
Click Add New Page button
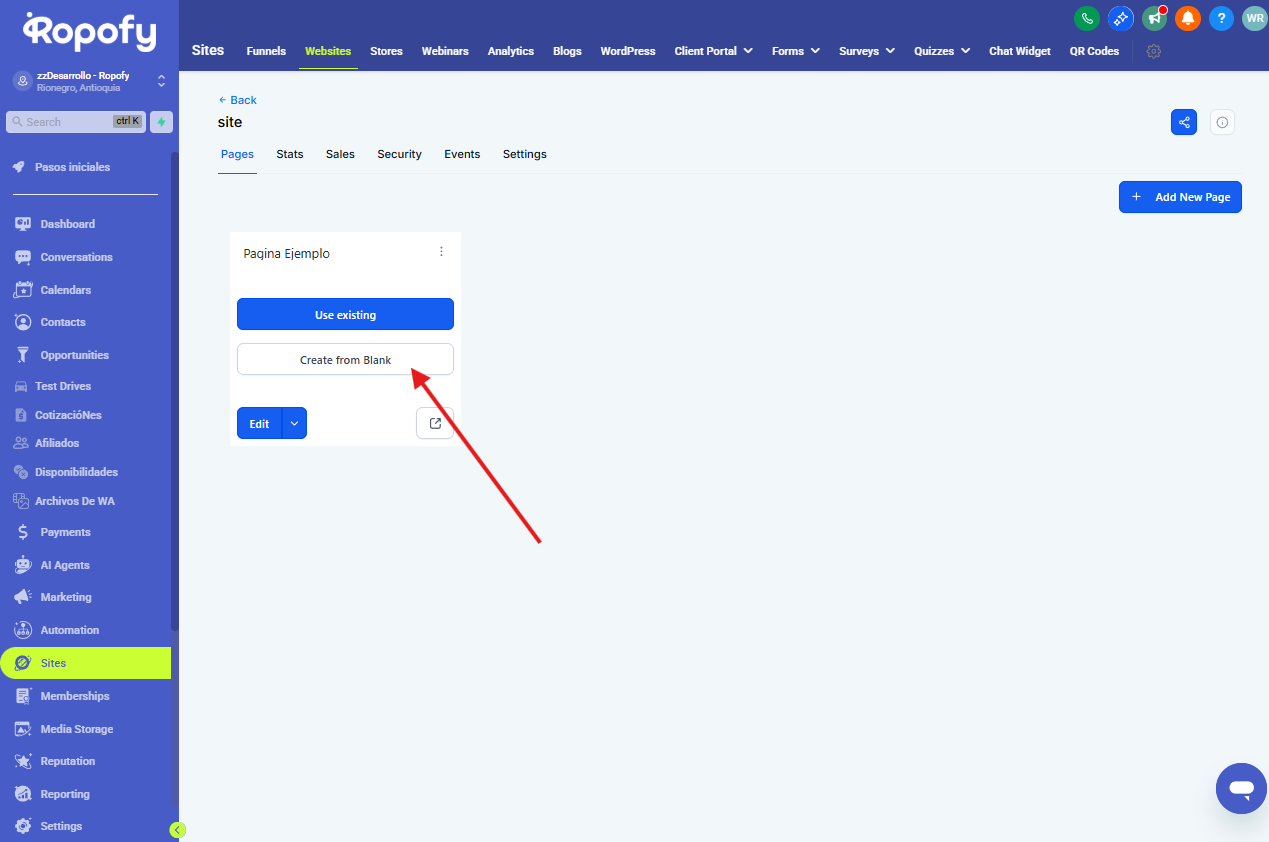(x=1180, y=197)
